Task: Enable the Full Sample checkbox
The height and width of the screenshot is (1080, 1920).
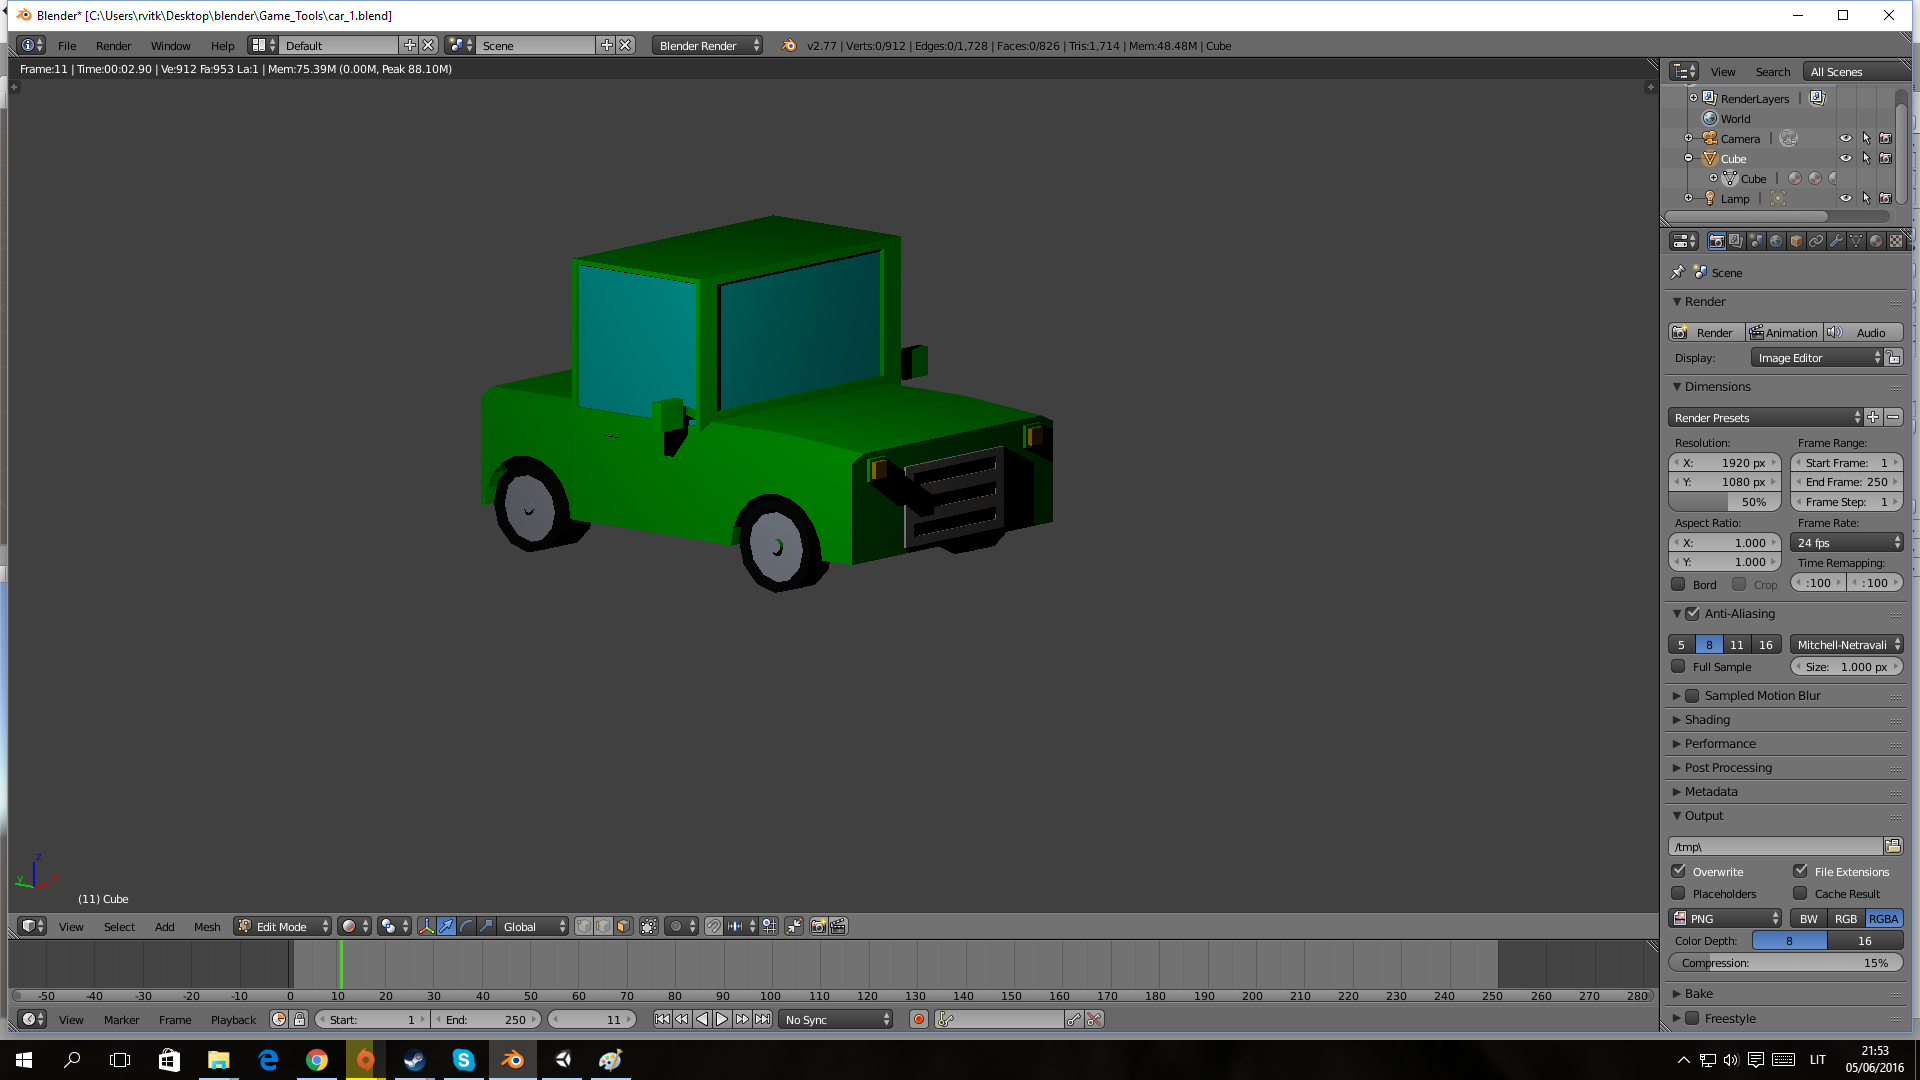Action: (x=1678, y=666)
